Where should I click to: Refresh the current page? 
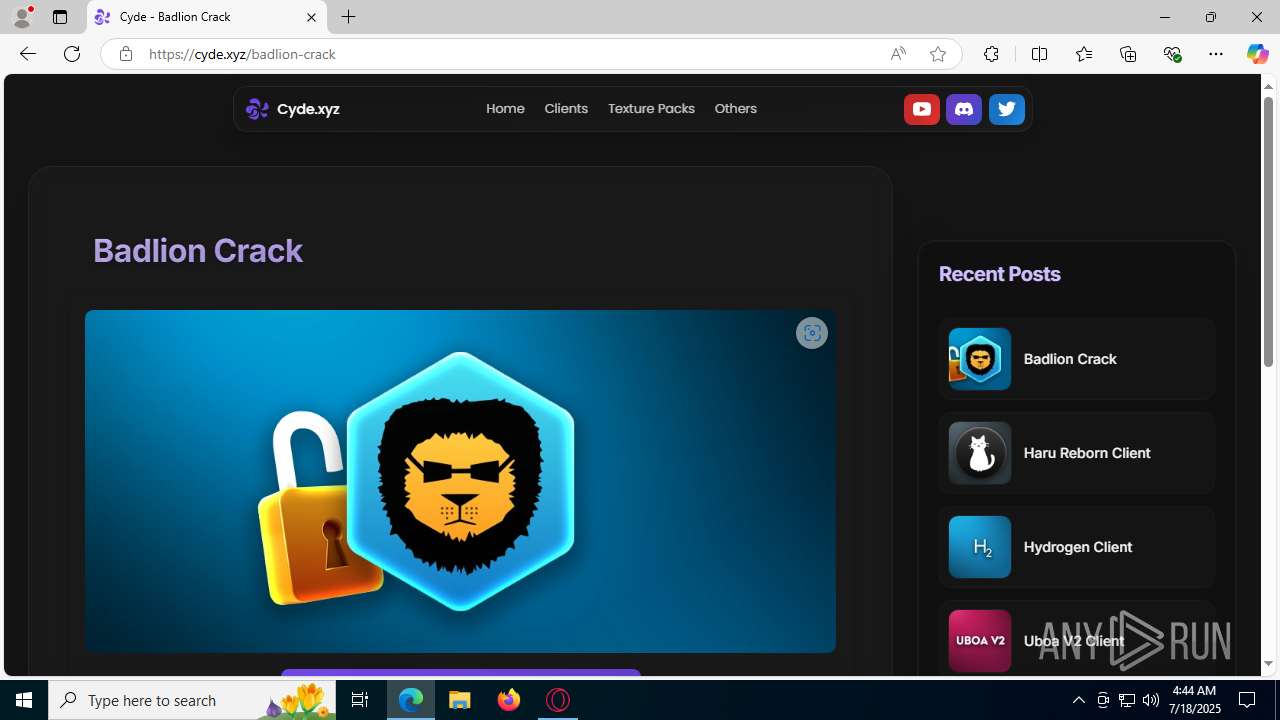(x=72, y=54)
